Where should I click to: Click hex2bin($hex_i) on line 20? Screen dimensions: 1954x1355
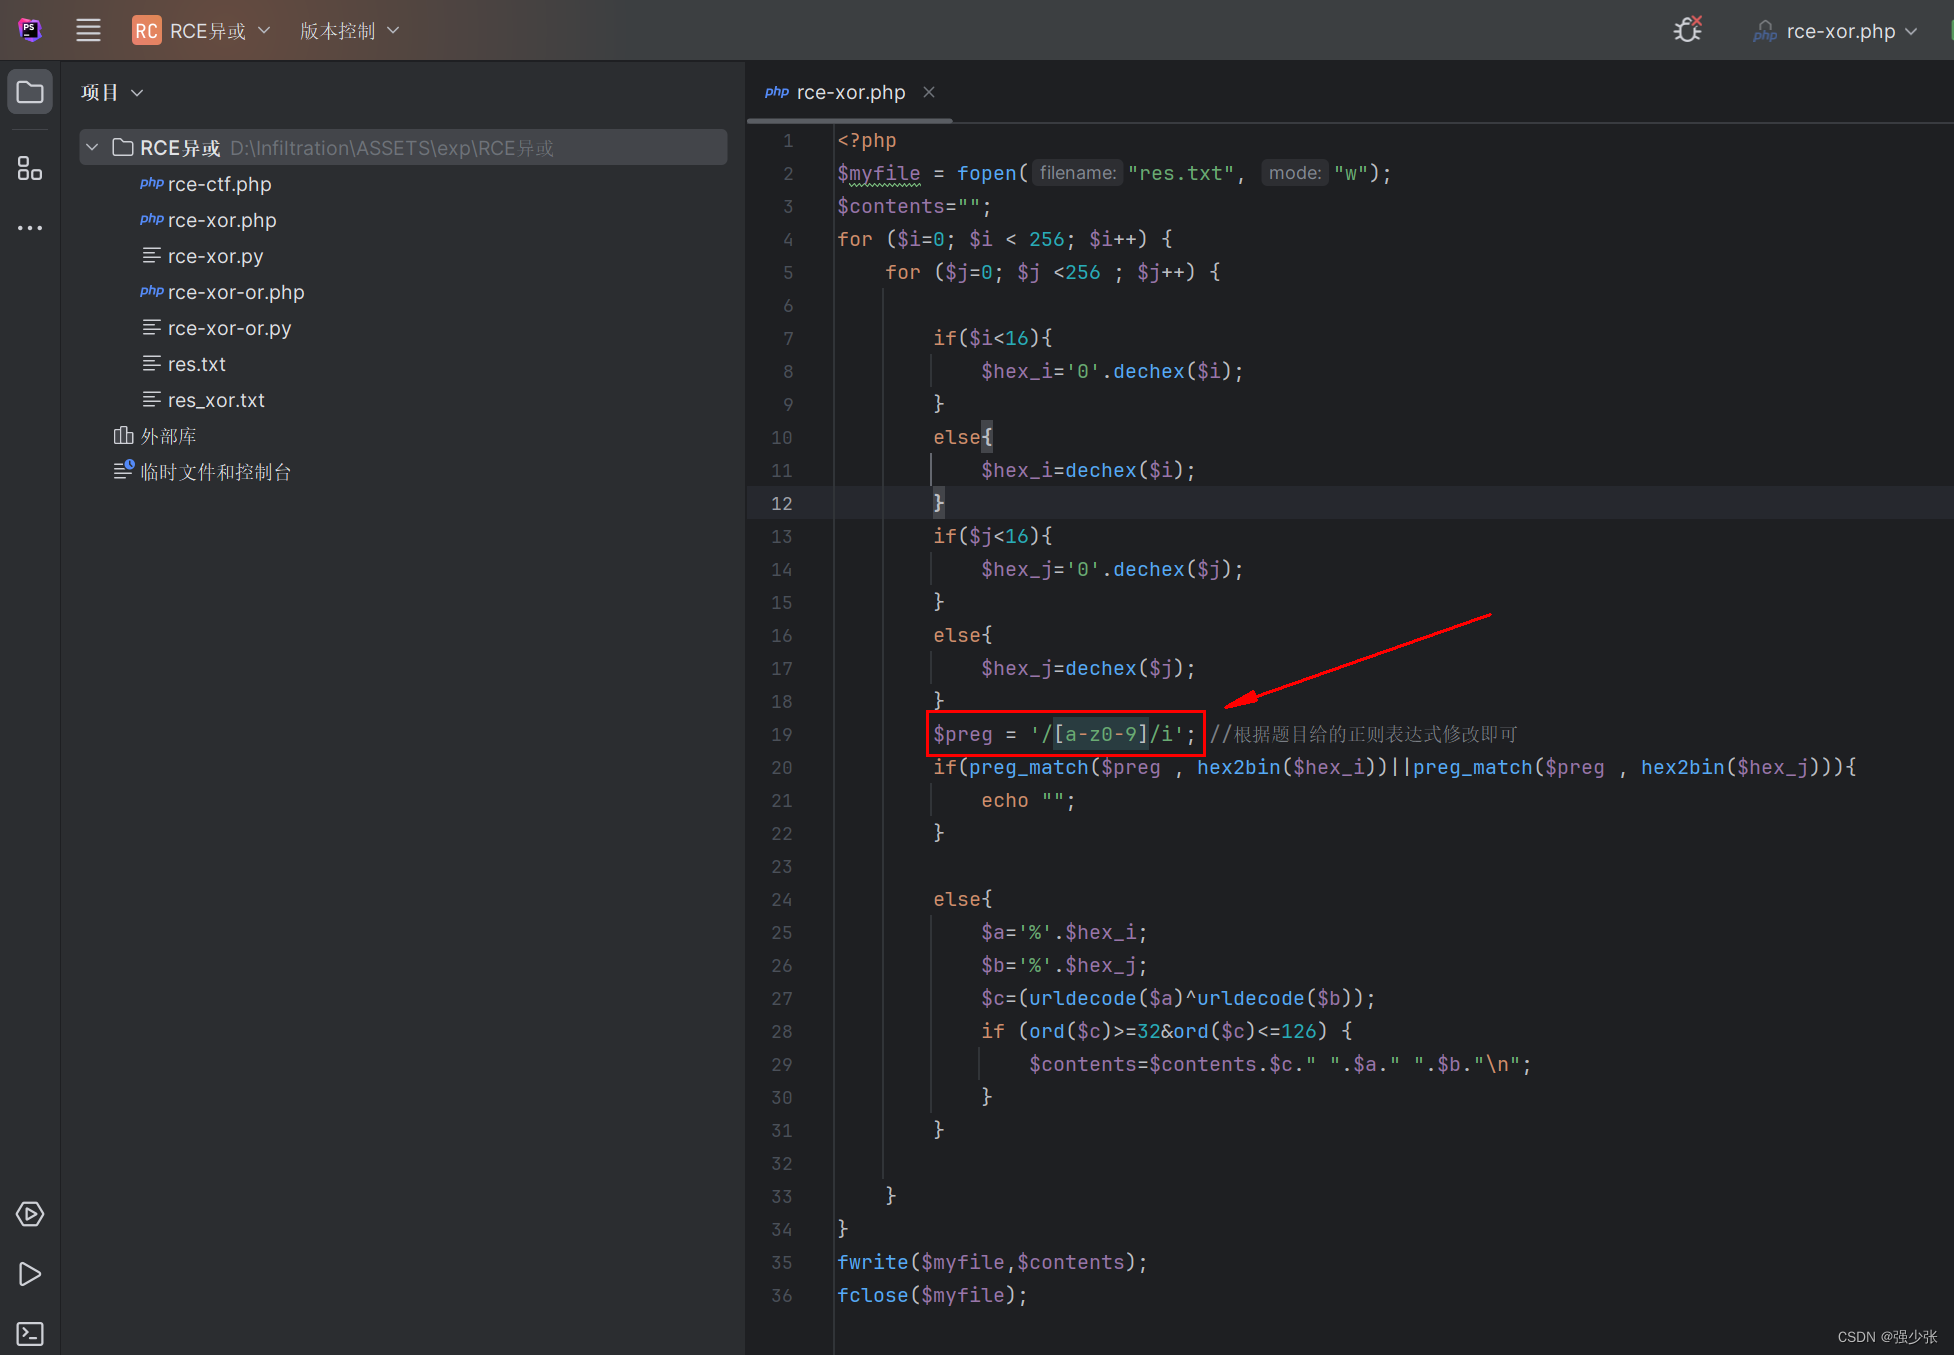(1286, 767)
